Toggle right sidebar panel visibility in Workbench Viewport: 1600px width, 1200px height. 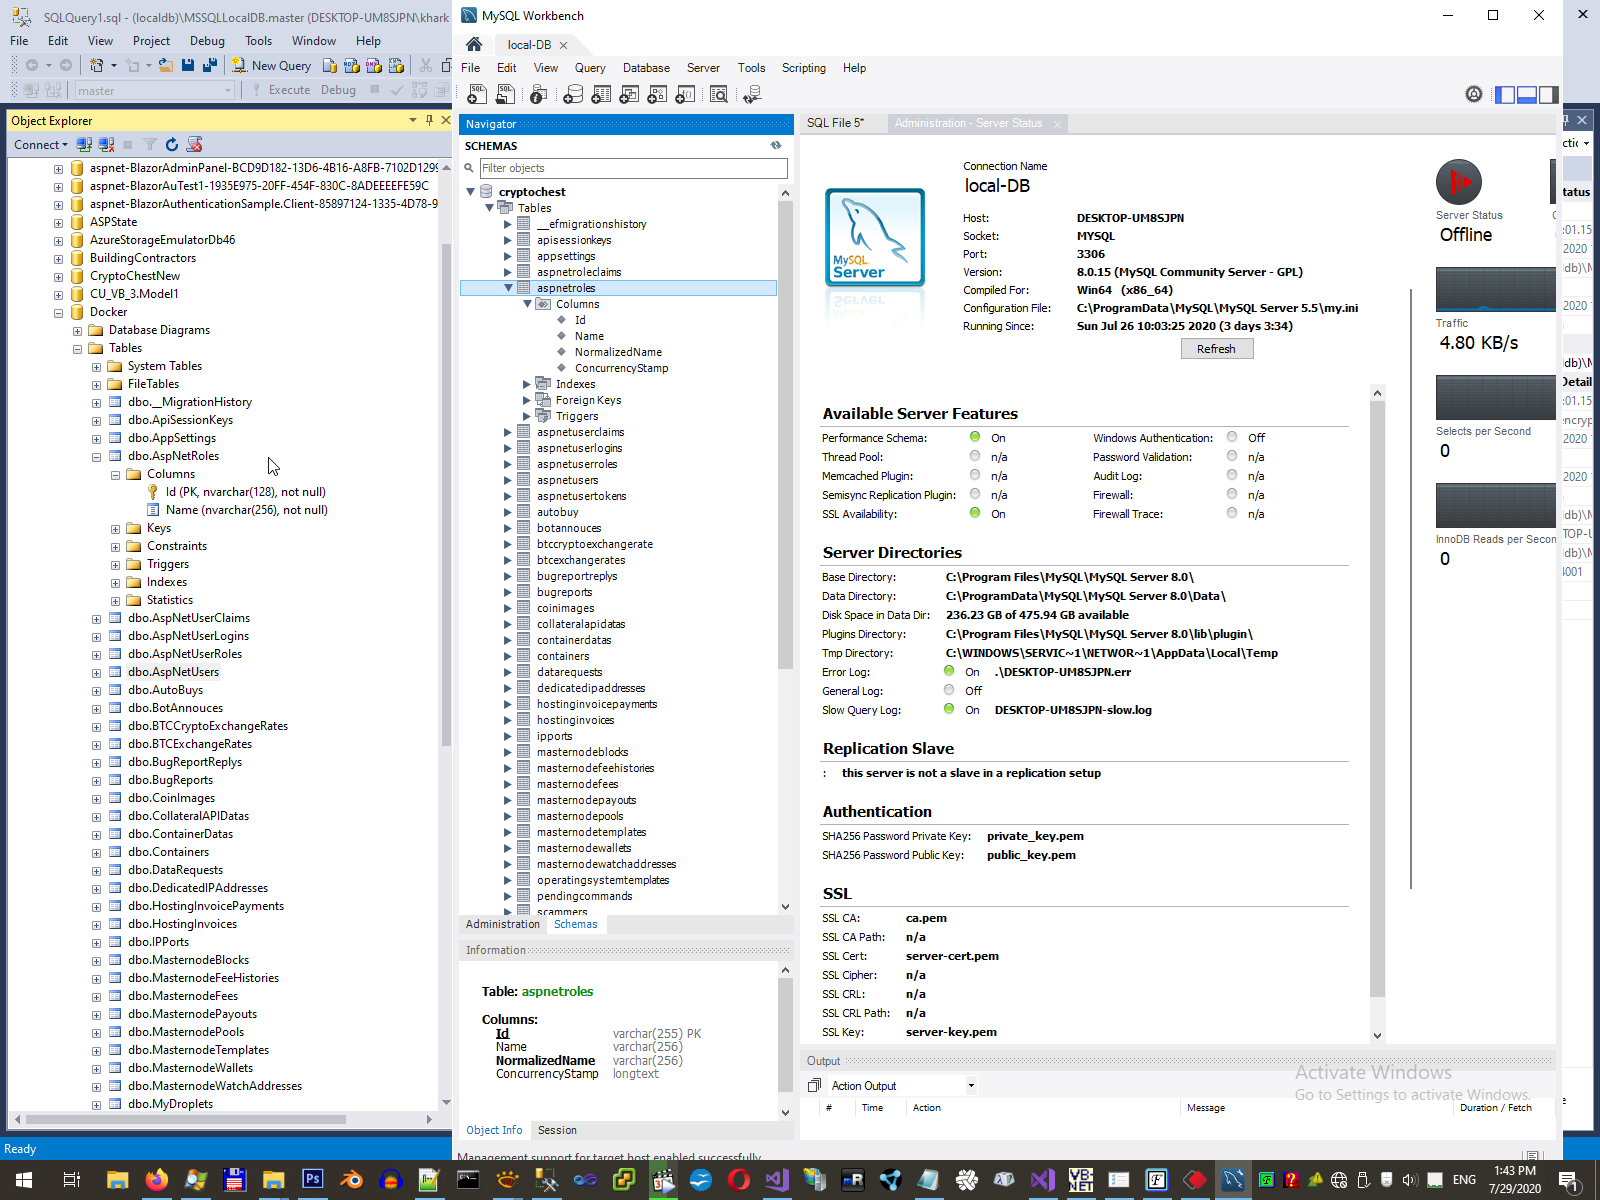tap(1548, 94)
